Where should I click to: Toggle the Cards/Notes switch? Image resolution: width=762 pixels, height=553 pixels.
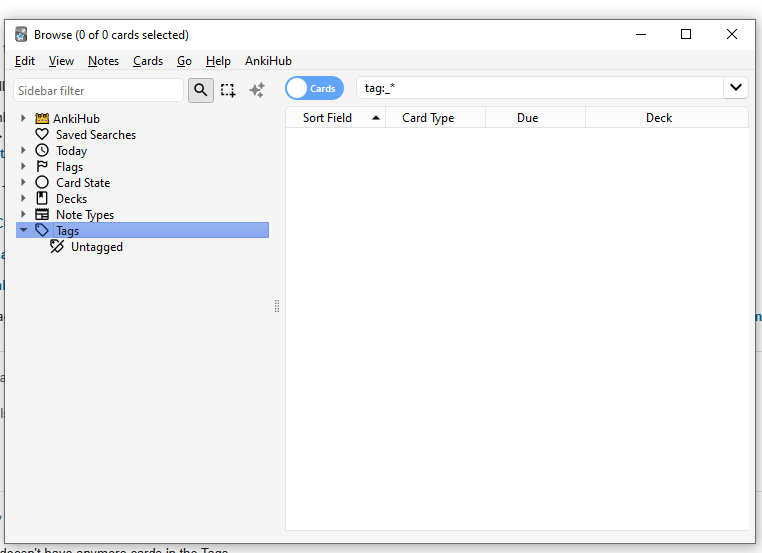pyautogui.click(x=314, y=88)
